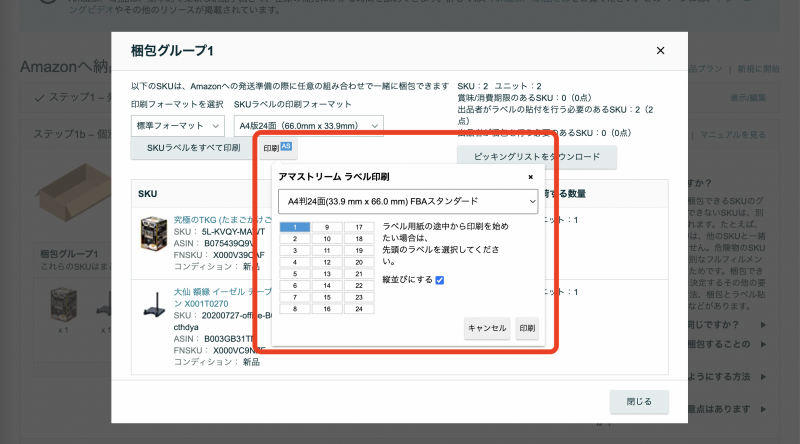Select label position 13 in grid
Image resolution: width=800 pixels, height=444 pixels.
pyautogui.click(x=327, y=274)
